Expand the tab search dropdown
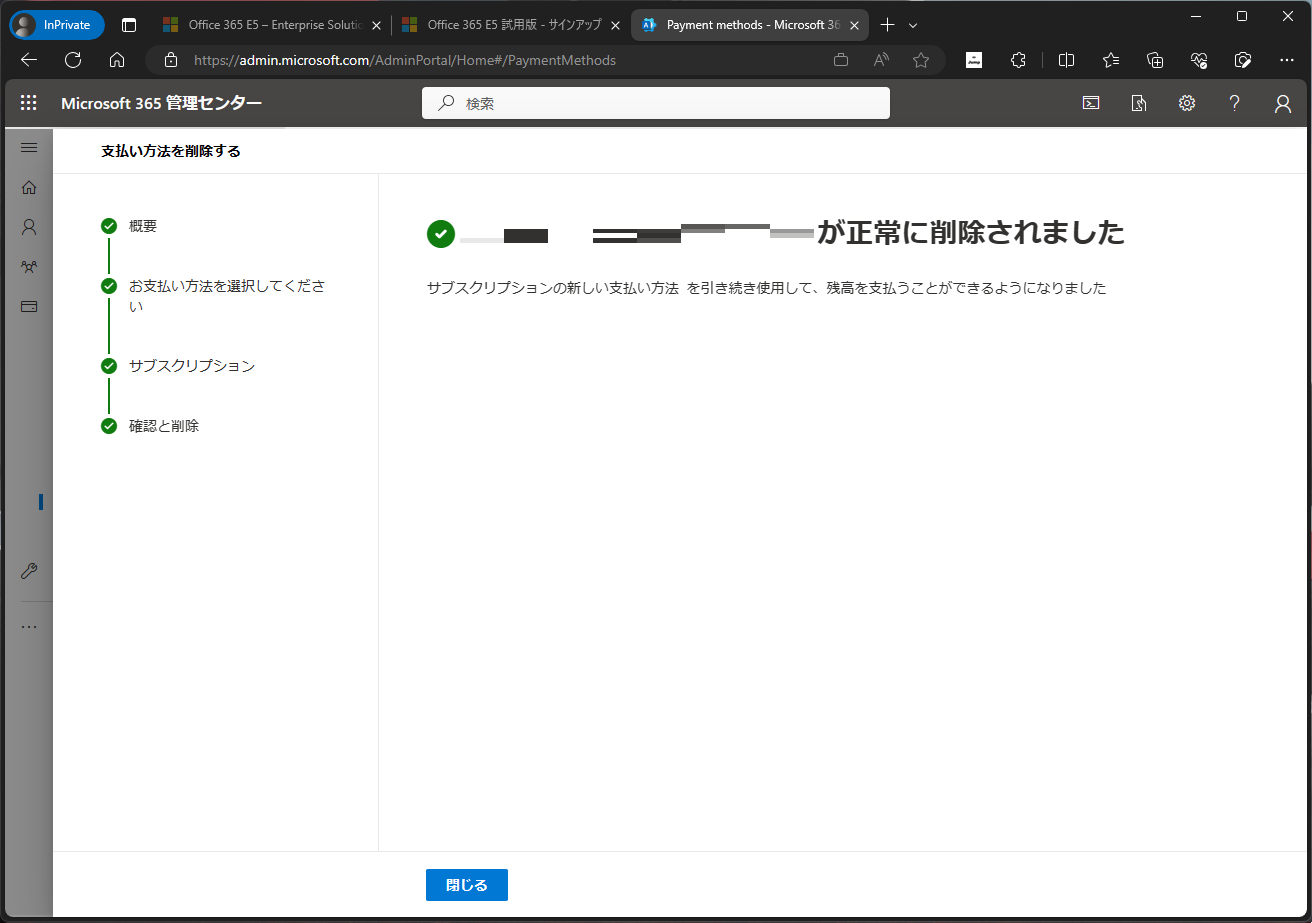1312x923 pixels. (913, 25)
